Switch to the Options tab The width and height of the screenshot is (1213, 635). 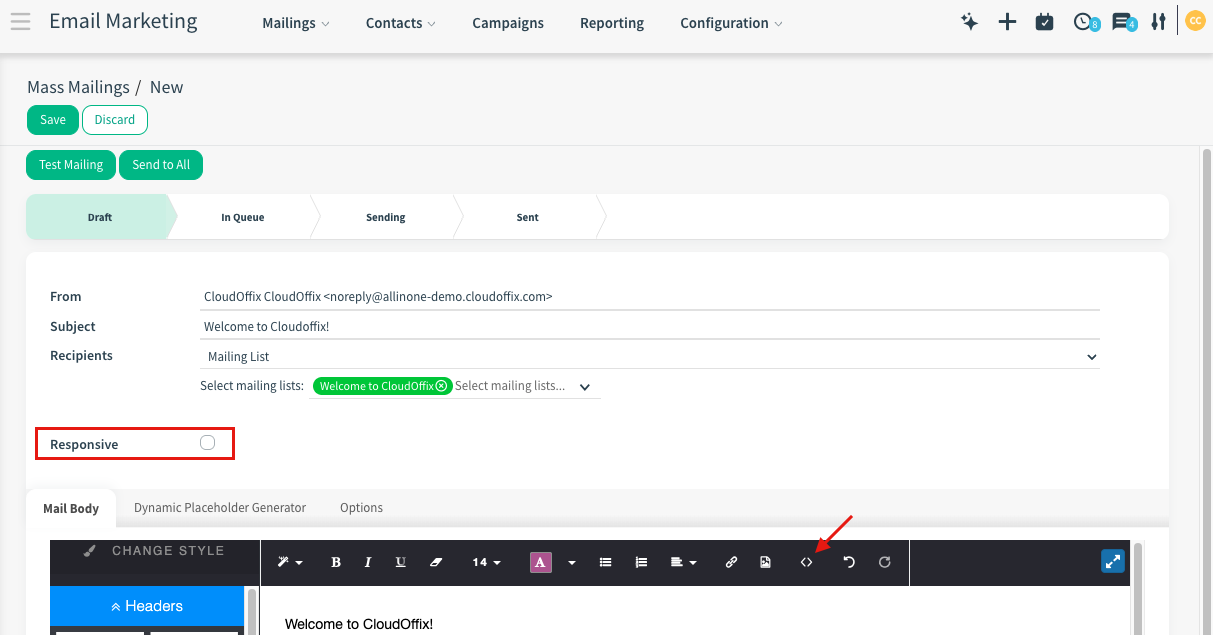[x=361, y=508]
